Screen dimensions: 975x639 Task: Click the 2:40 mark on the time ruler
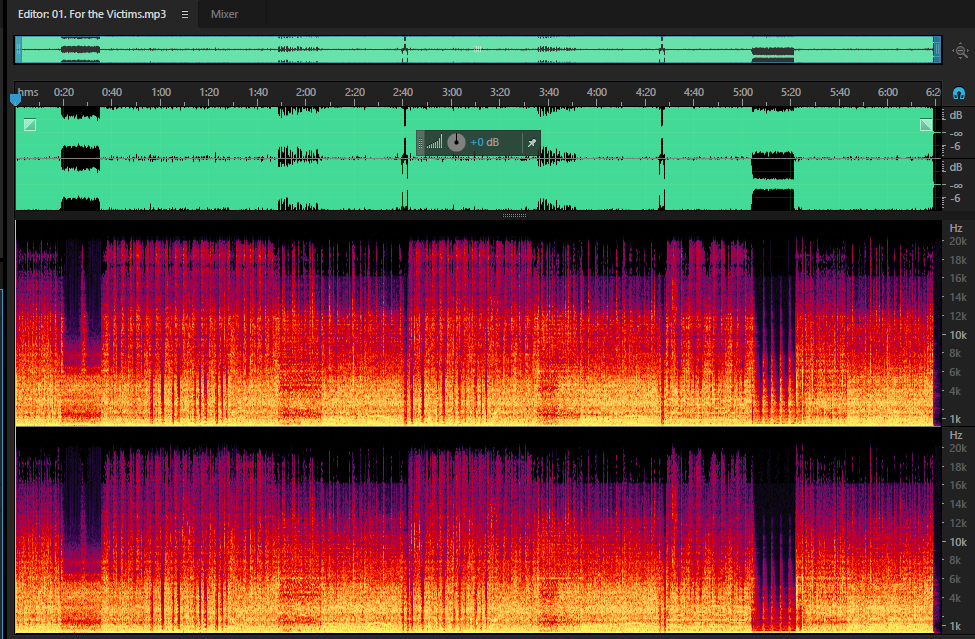pyautogui.click(x=403, y=92)
